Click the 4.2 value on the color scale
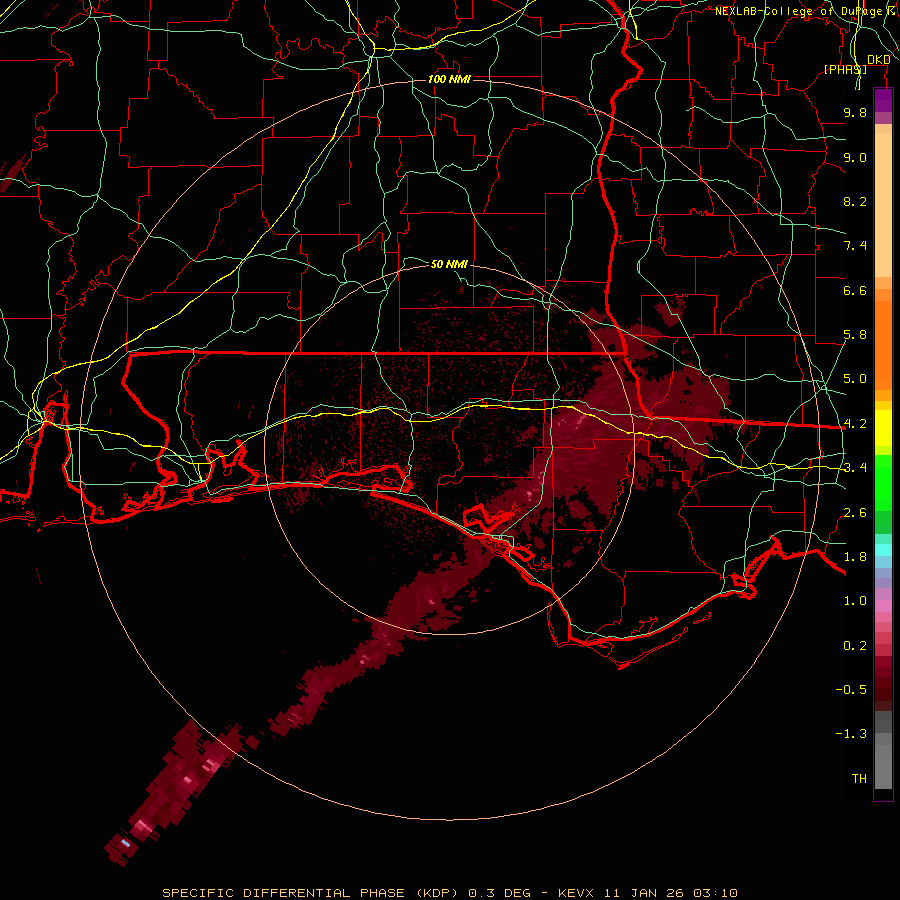Screen dimensions: 900x900 (x=855, y=424)
